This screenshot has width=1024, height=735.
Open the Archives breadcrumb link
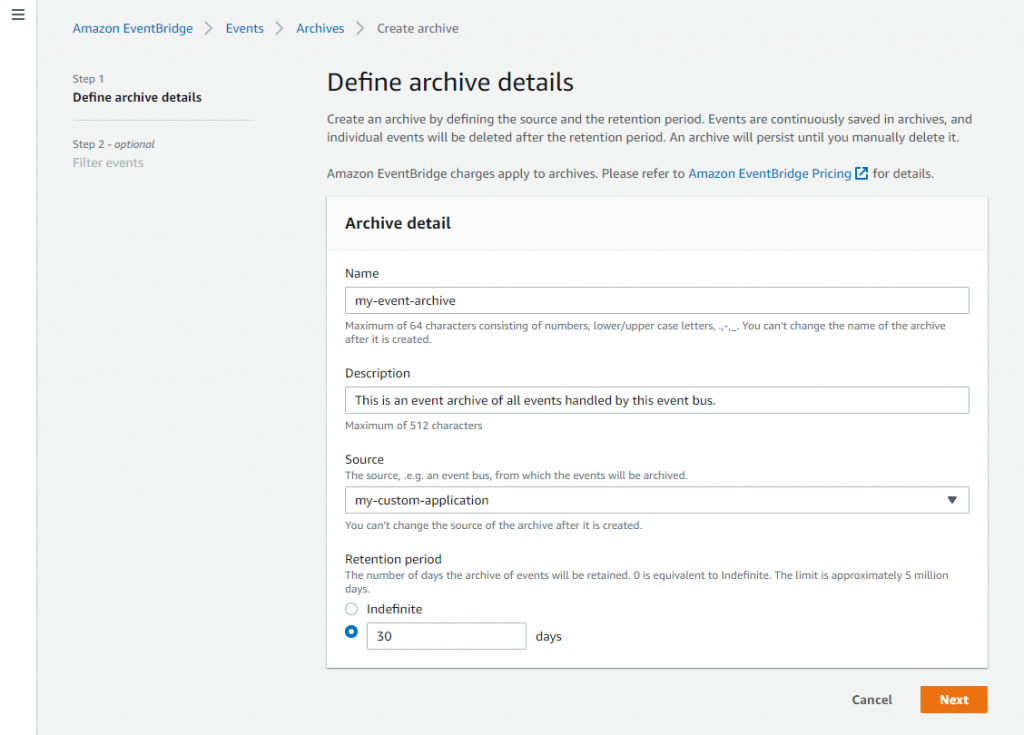[320, 28]
